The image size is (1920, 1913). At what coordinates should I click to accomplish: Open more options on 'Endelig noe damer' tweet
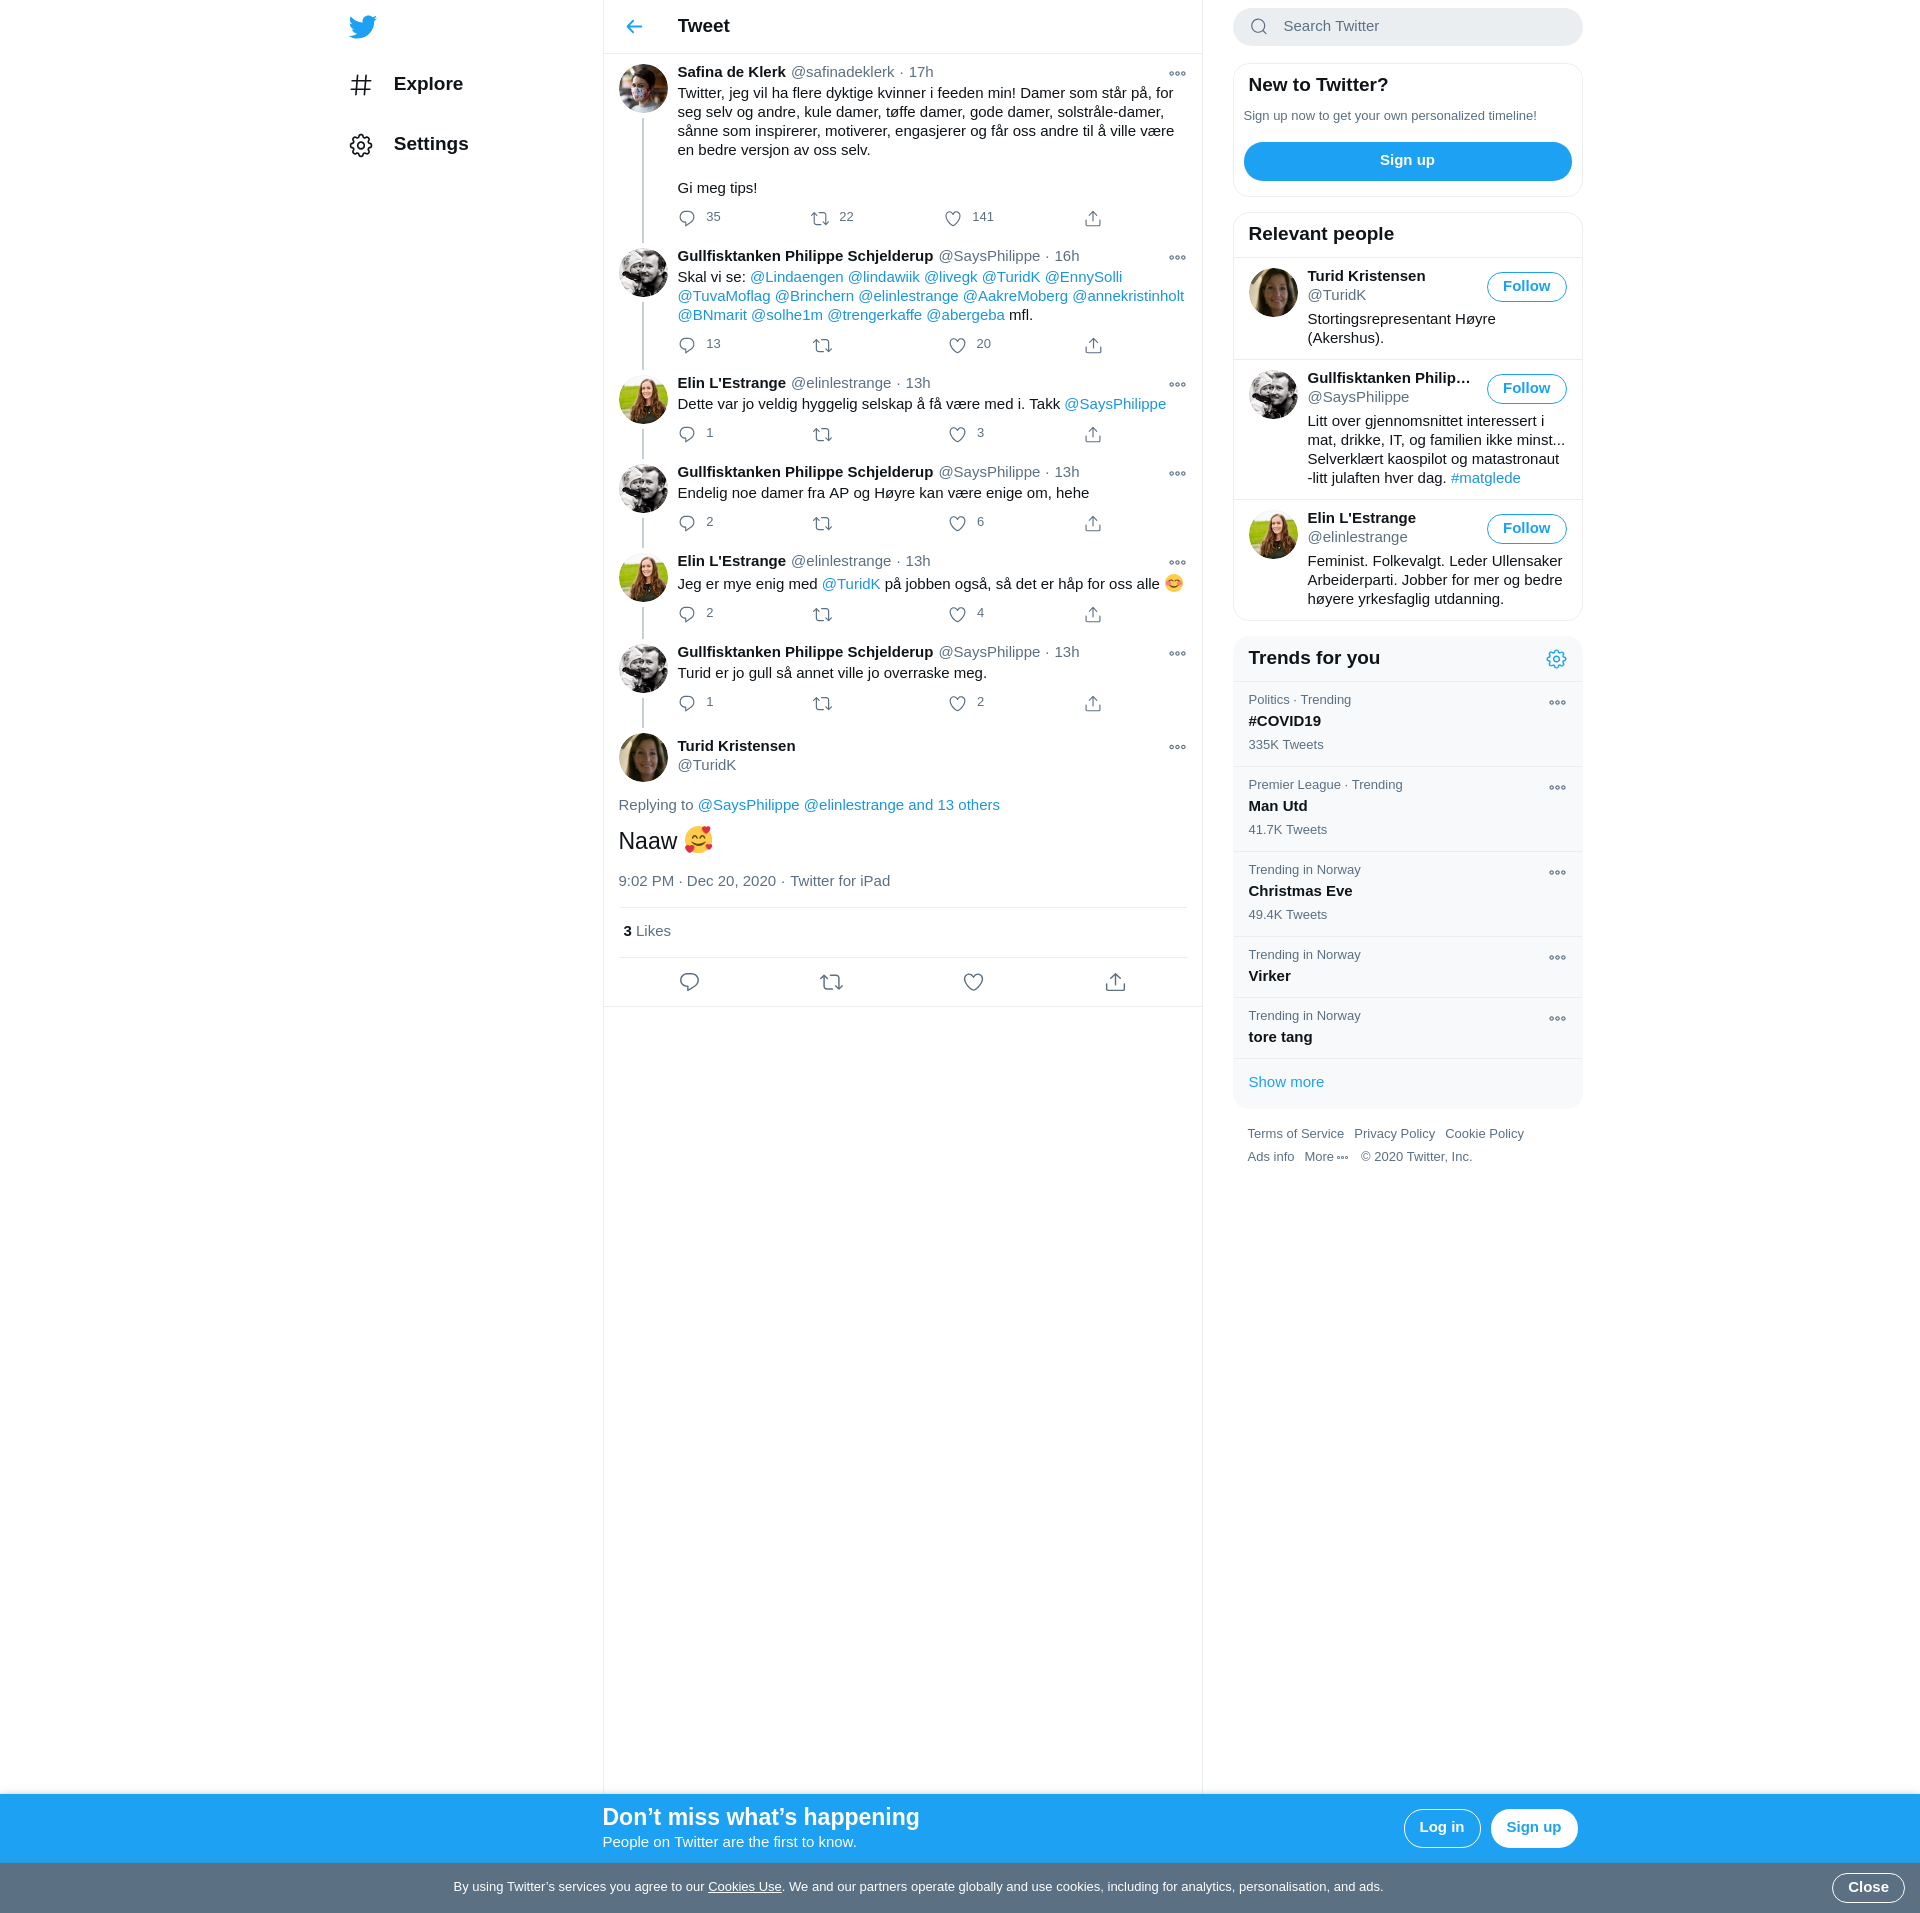click(1177, 474)
